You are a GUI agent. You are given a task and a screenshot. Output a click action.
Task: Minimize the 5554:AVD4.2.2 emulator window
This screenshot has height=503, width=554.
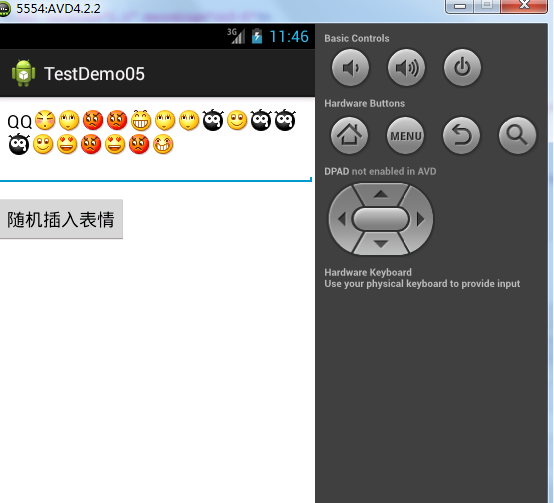coord(459,6)
